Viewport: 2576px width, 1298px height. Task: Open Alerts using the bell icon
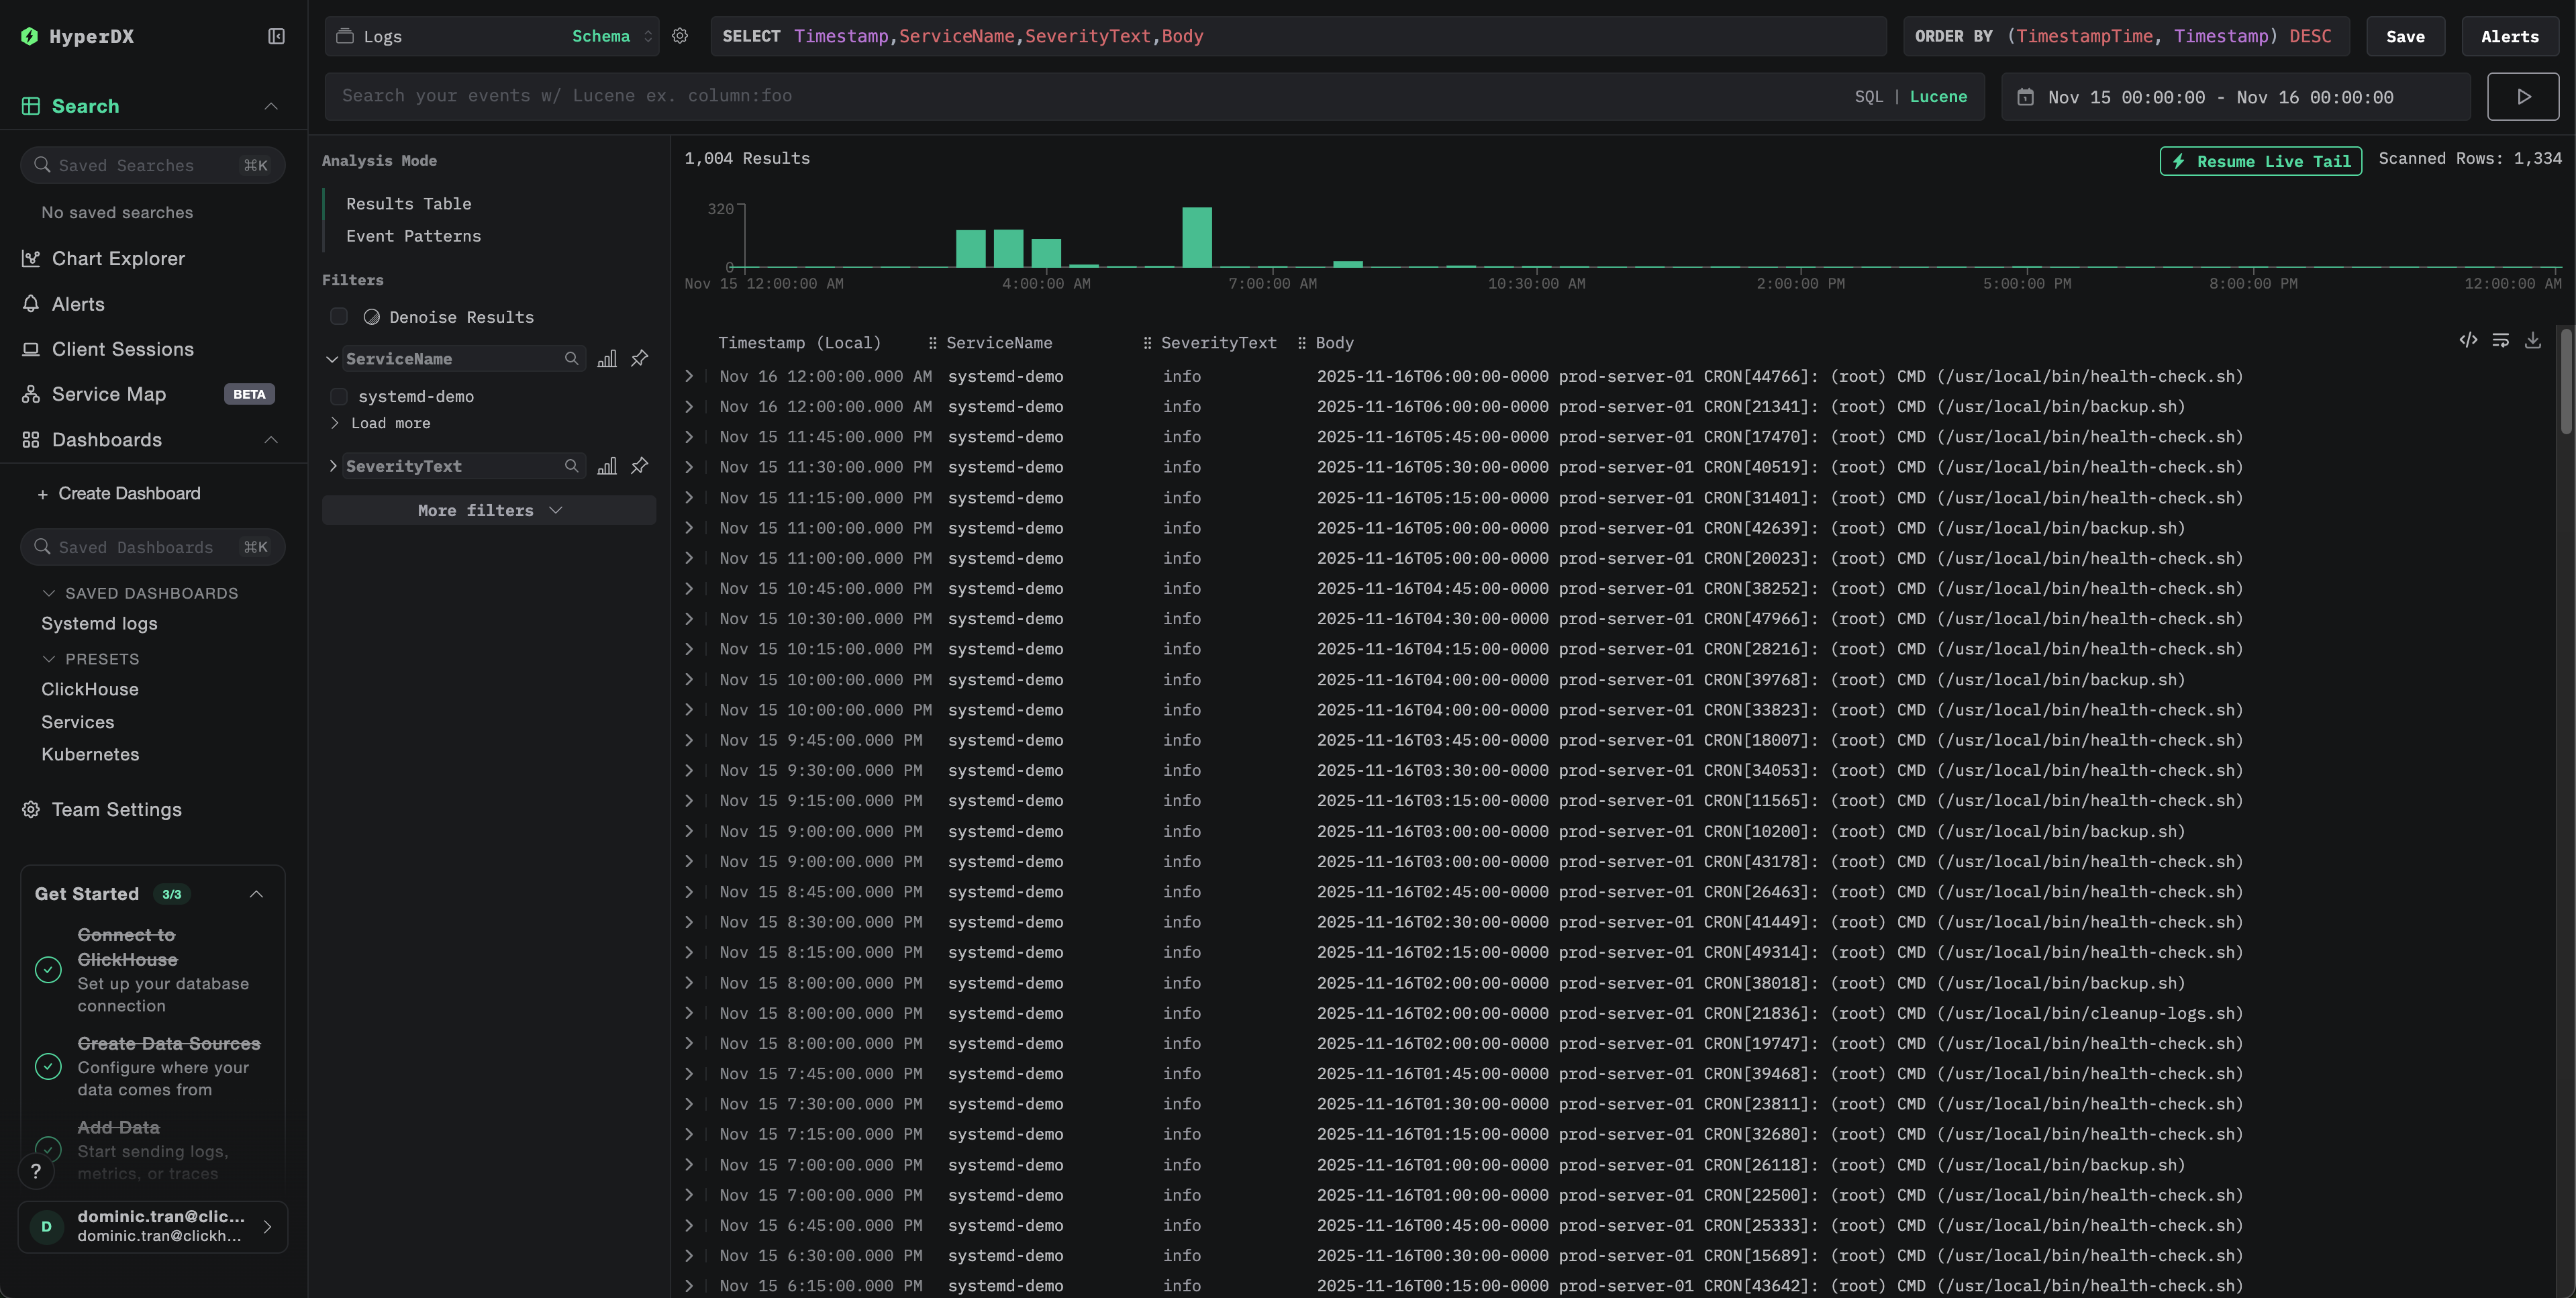tap(77, 304)
